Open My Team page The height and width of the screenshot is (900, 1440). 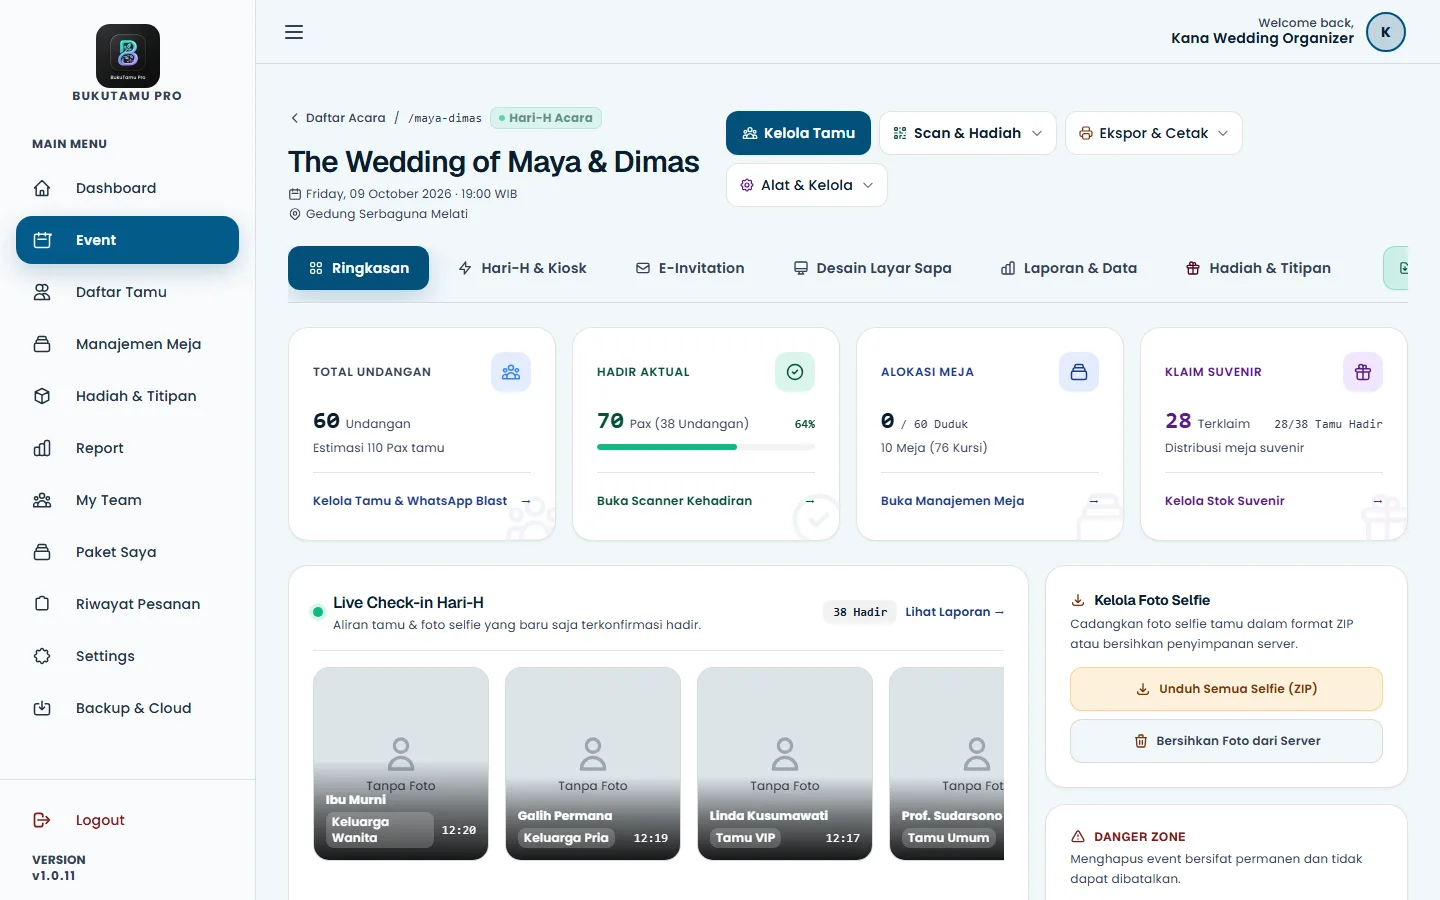tap(128, 500)
